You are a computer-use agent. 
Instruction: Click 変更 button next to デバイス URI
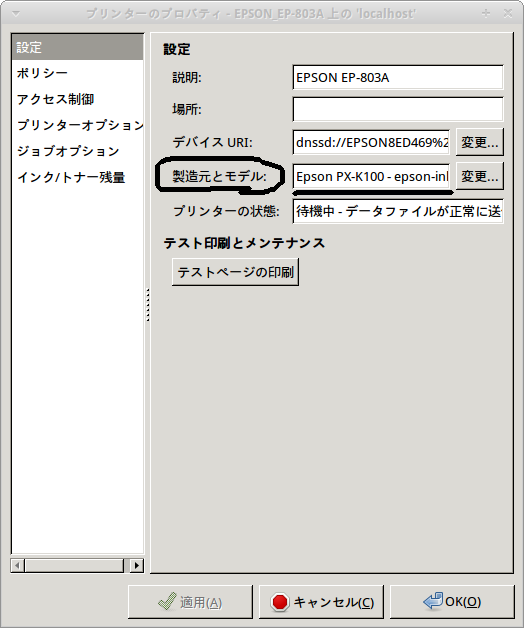pos(480,142)
